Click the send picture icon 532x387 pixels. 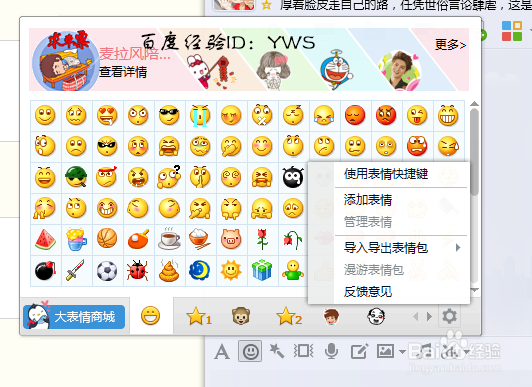click(x=385, y=351)
